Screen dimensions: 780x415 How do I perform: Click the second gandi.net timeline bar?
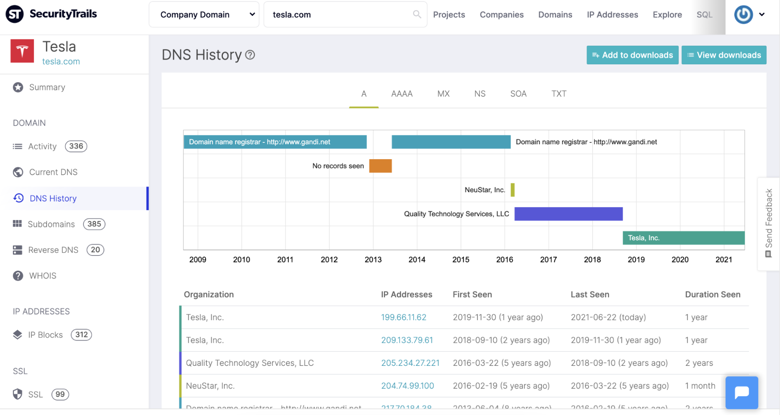451,142
